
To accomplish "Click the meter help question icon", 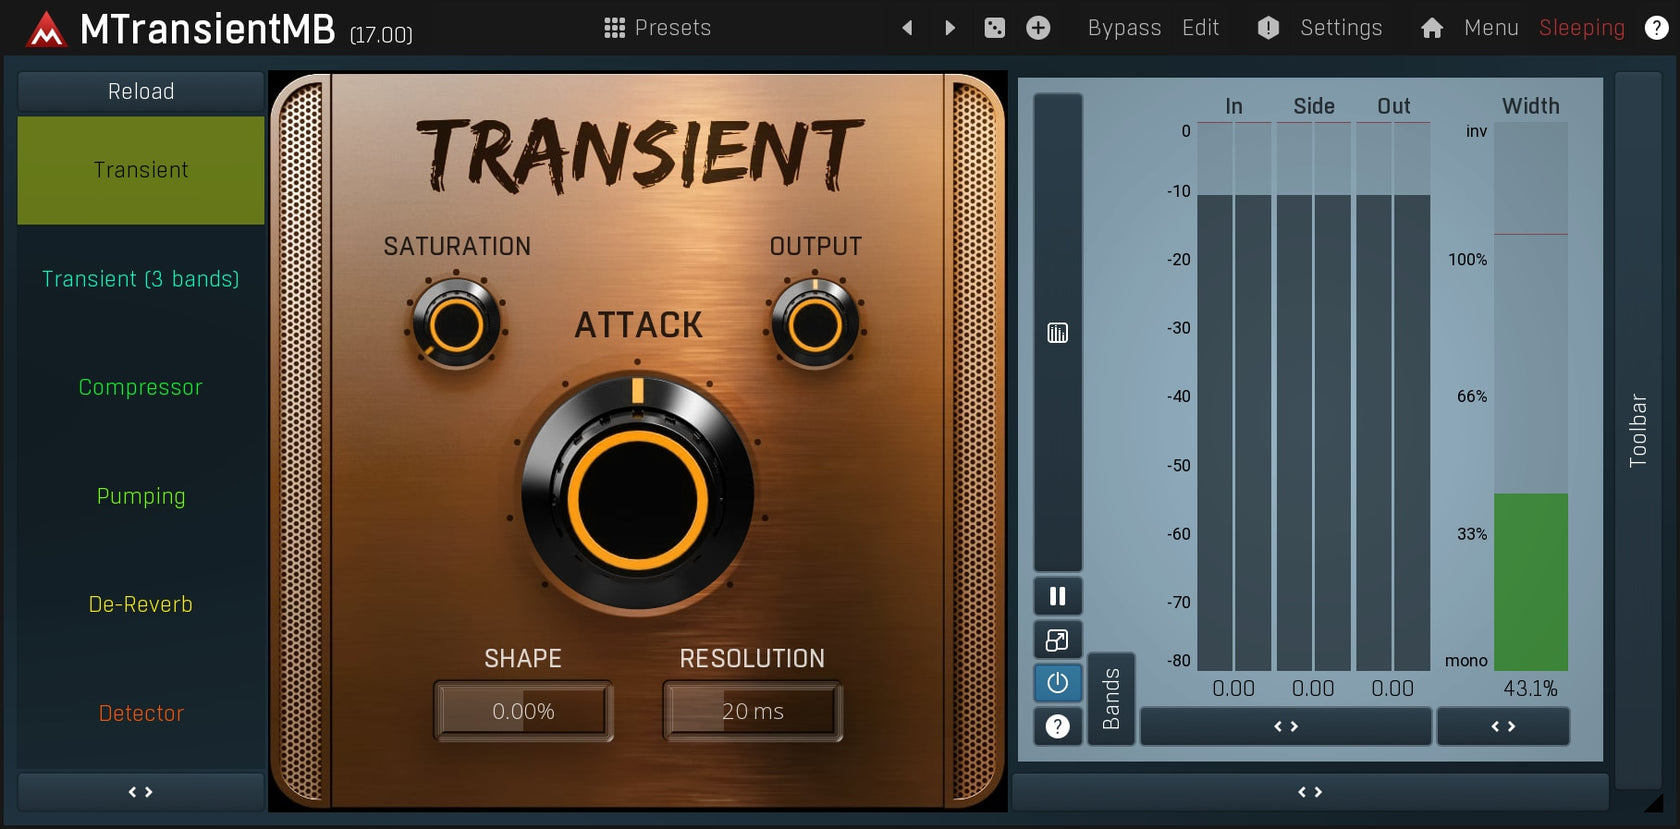I will click(x=1057, y=727).
